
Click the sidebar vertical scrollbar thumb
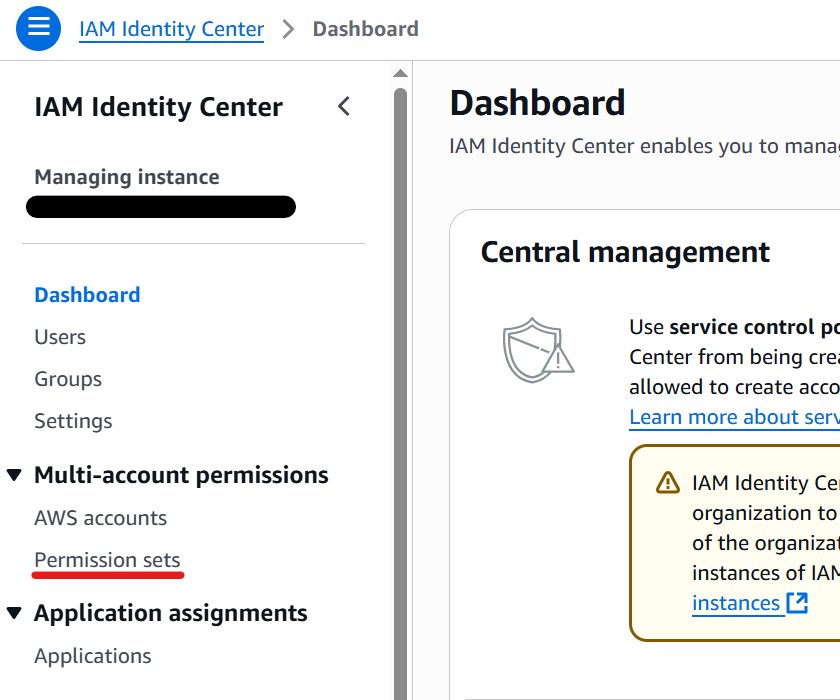pos(400,394)
